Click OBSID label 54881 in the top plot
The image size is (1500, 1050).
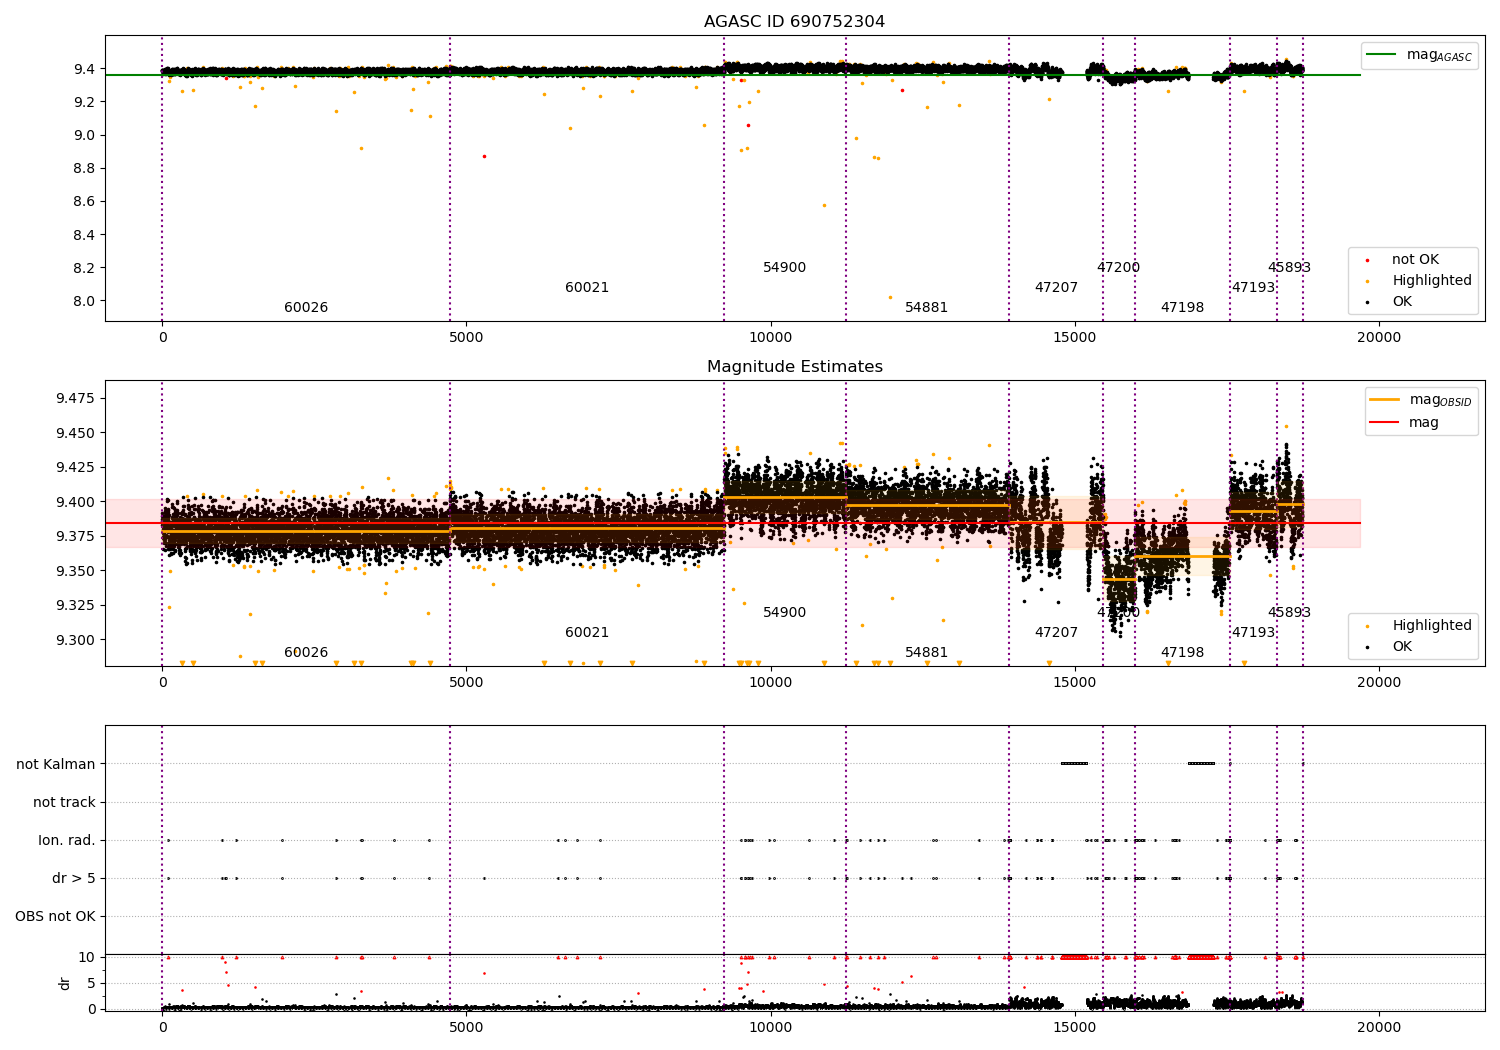coord(926,308)
